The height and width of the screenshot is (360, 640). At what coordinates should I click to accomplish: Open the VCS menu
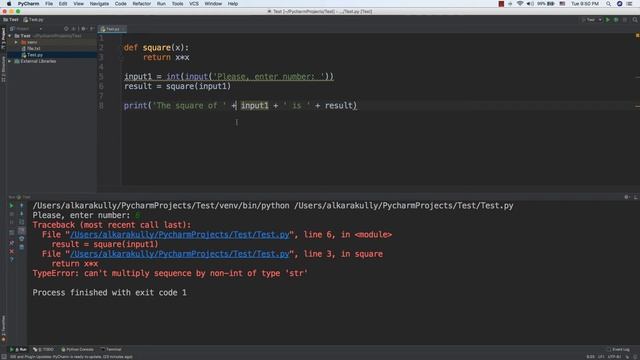point(194,4)
